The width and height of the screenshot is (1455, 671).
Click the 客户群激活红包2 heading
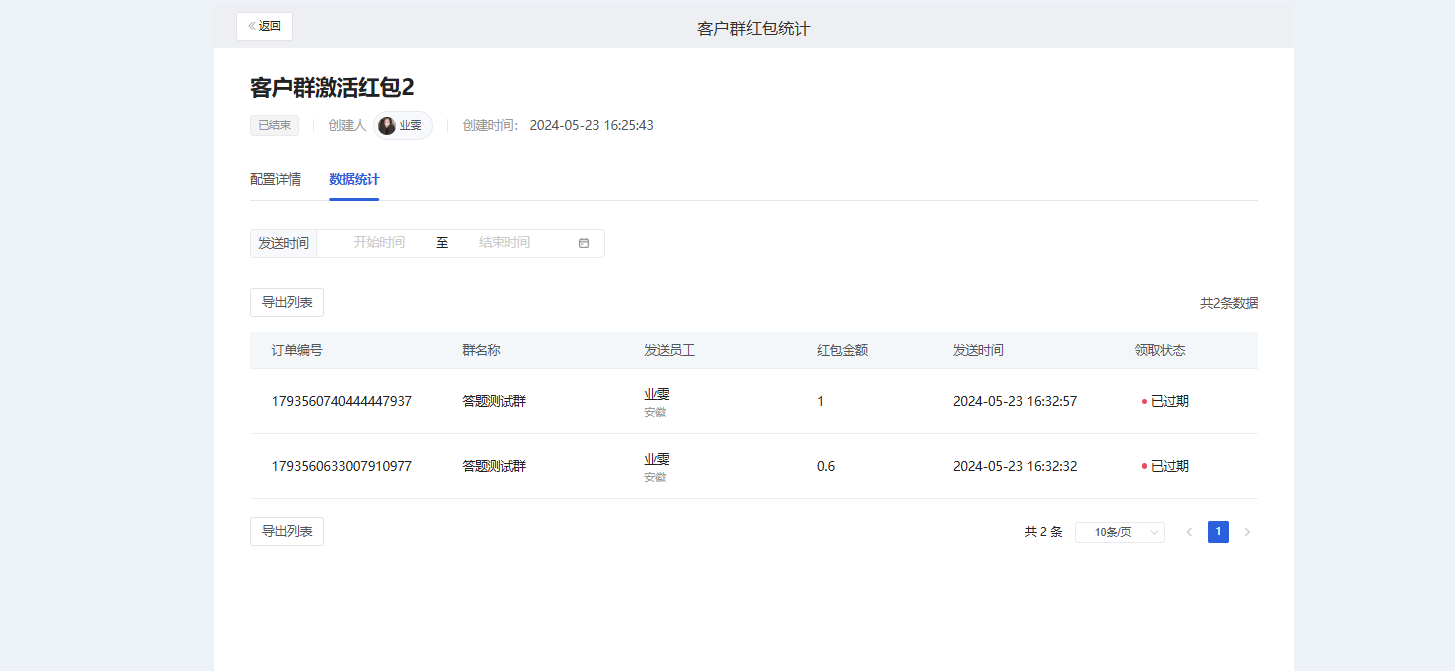coord(332,87)
